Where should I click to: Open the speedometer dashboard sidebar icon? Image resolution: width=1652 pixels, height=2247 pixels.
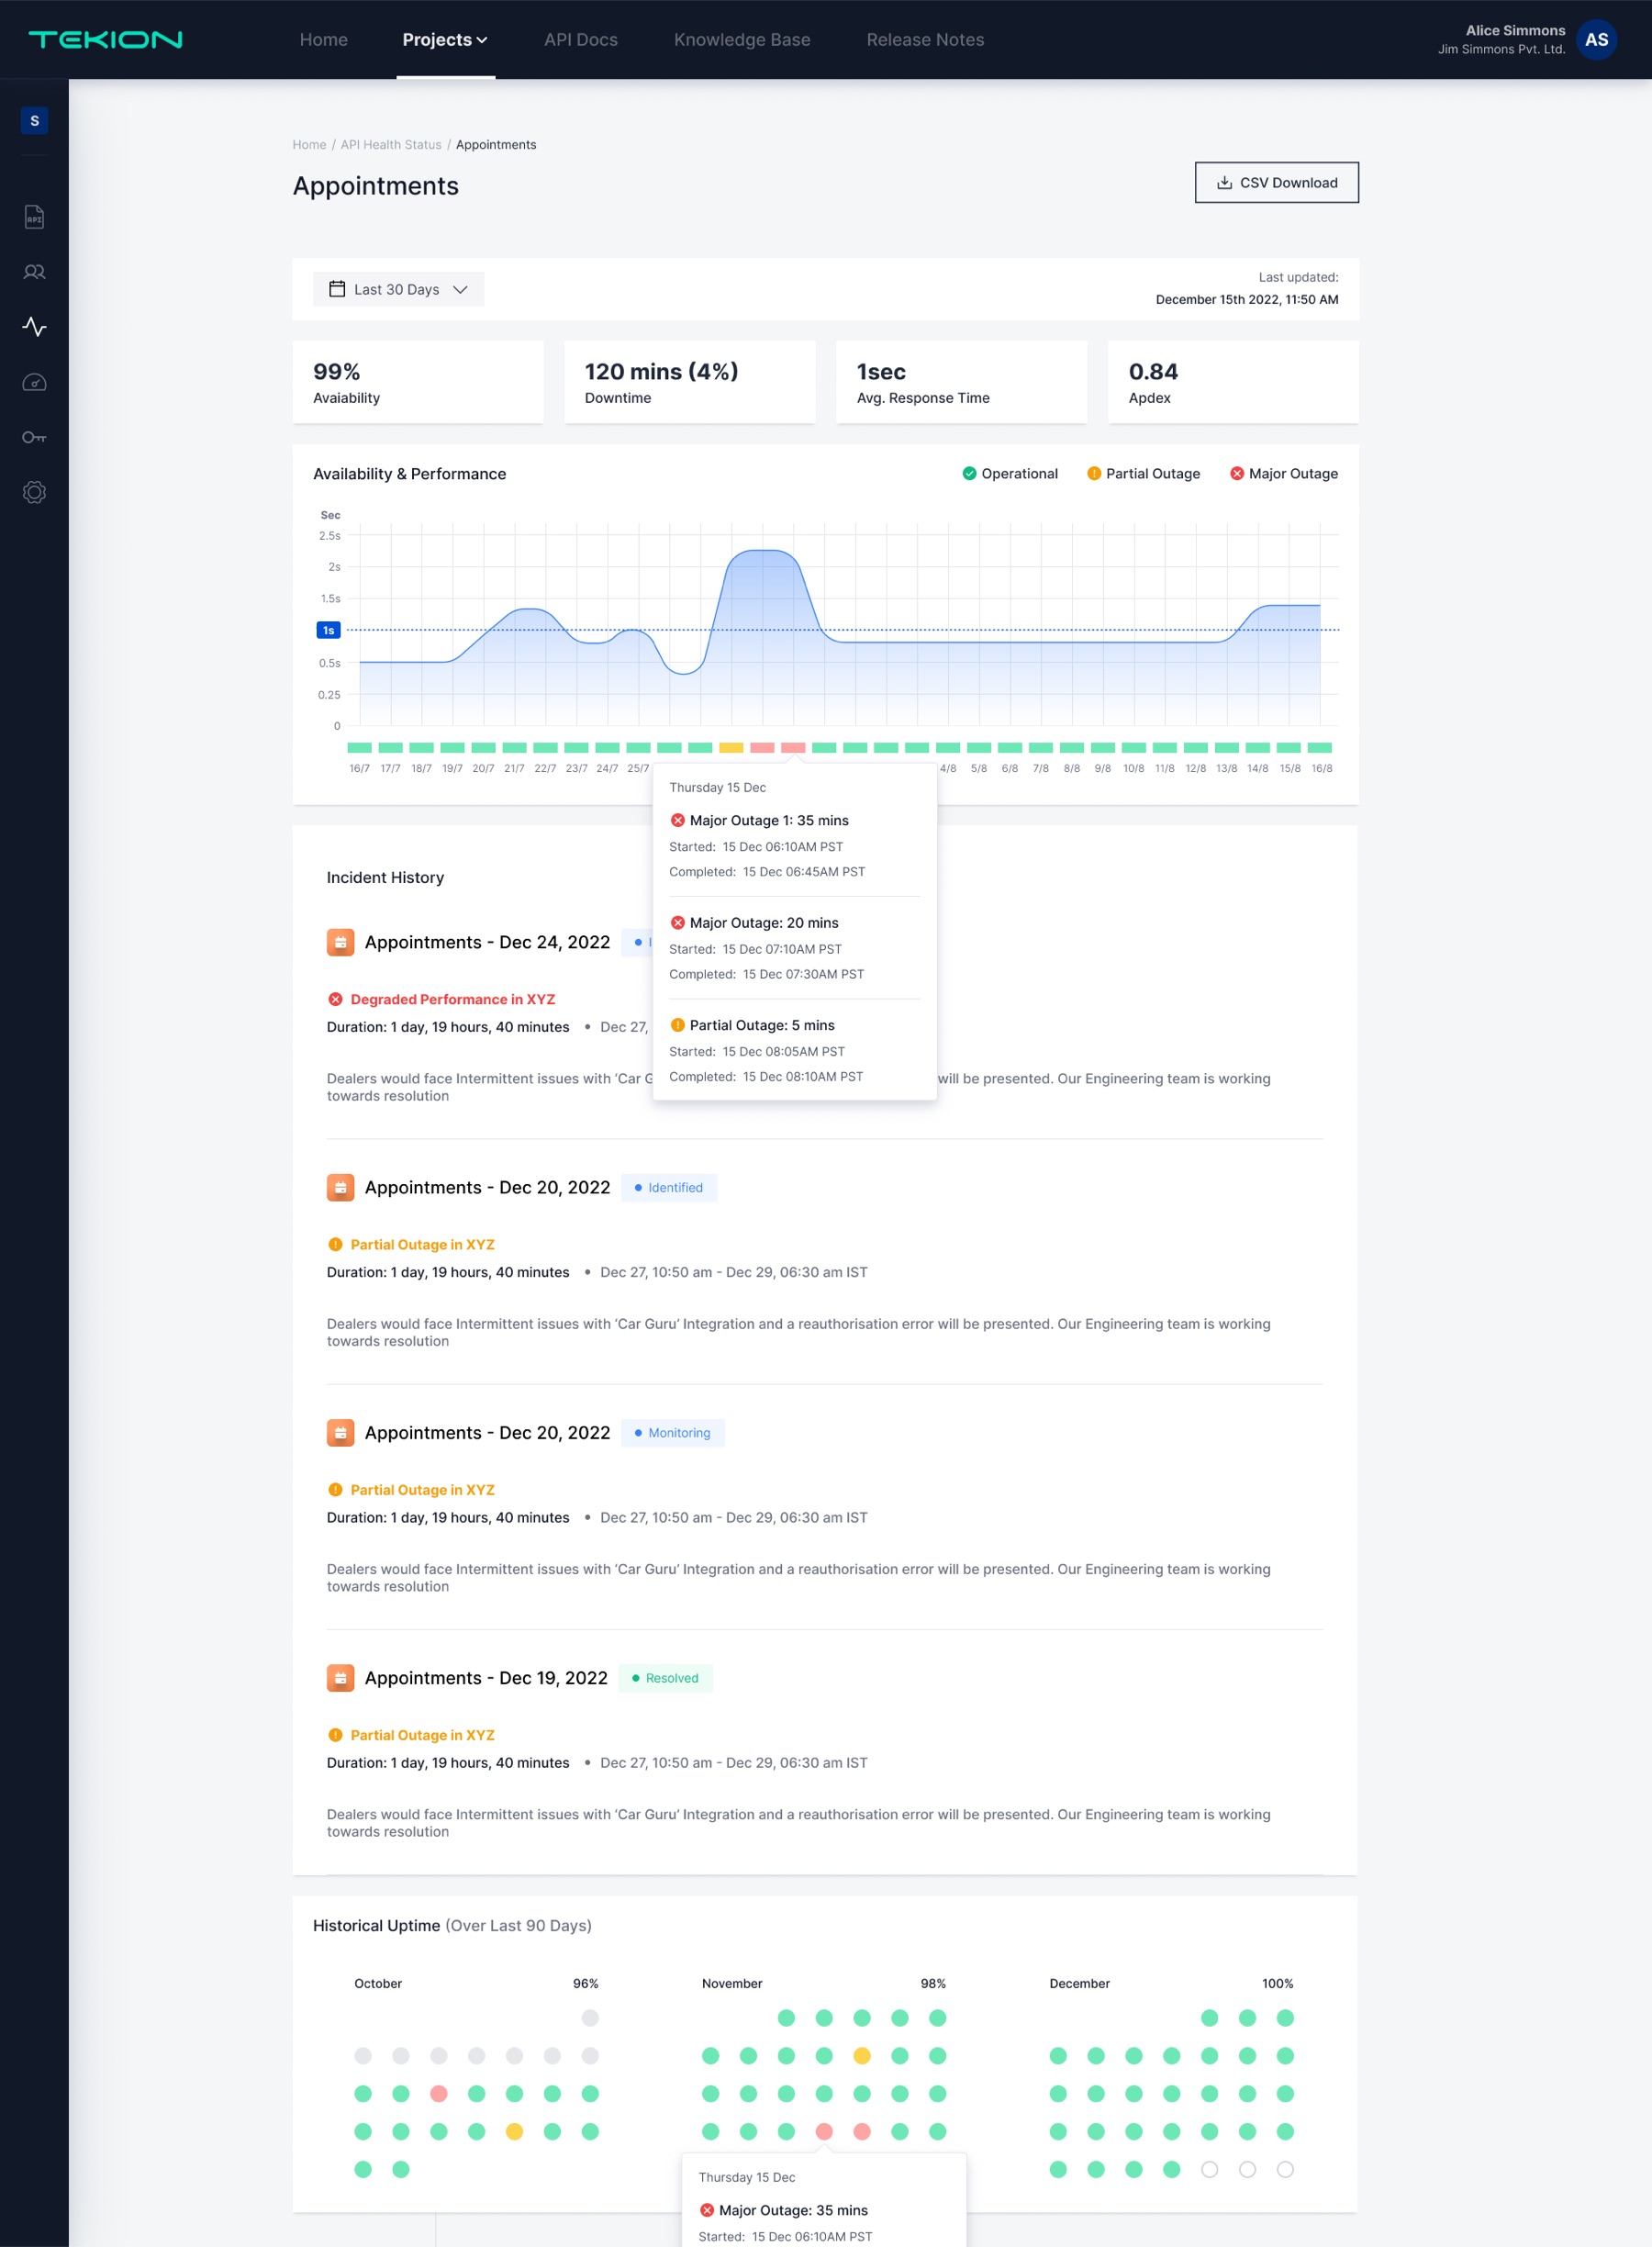34,382
